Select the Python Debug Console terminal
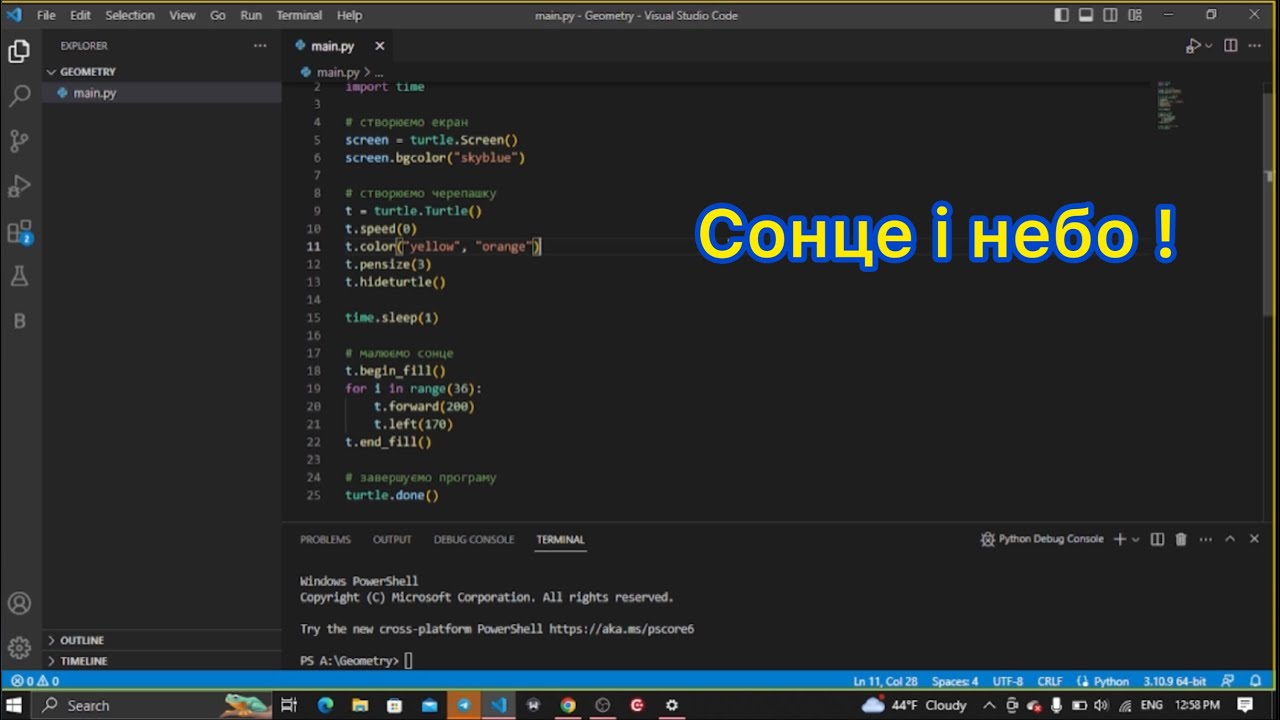Screen dimensions: 1280x720 (1042, 539)
